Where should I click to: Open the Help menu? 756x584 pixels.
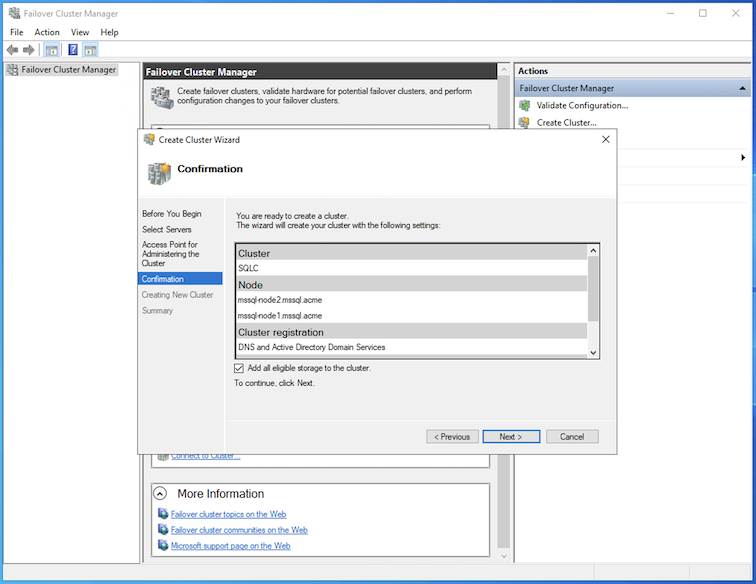tap(109, 32)
